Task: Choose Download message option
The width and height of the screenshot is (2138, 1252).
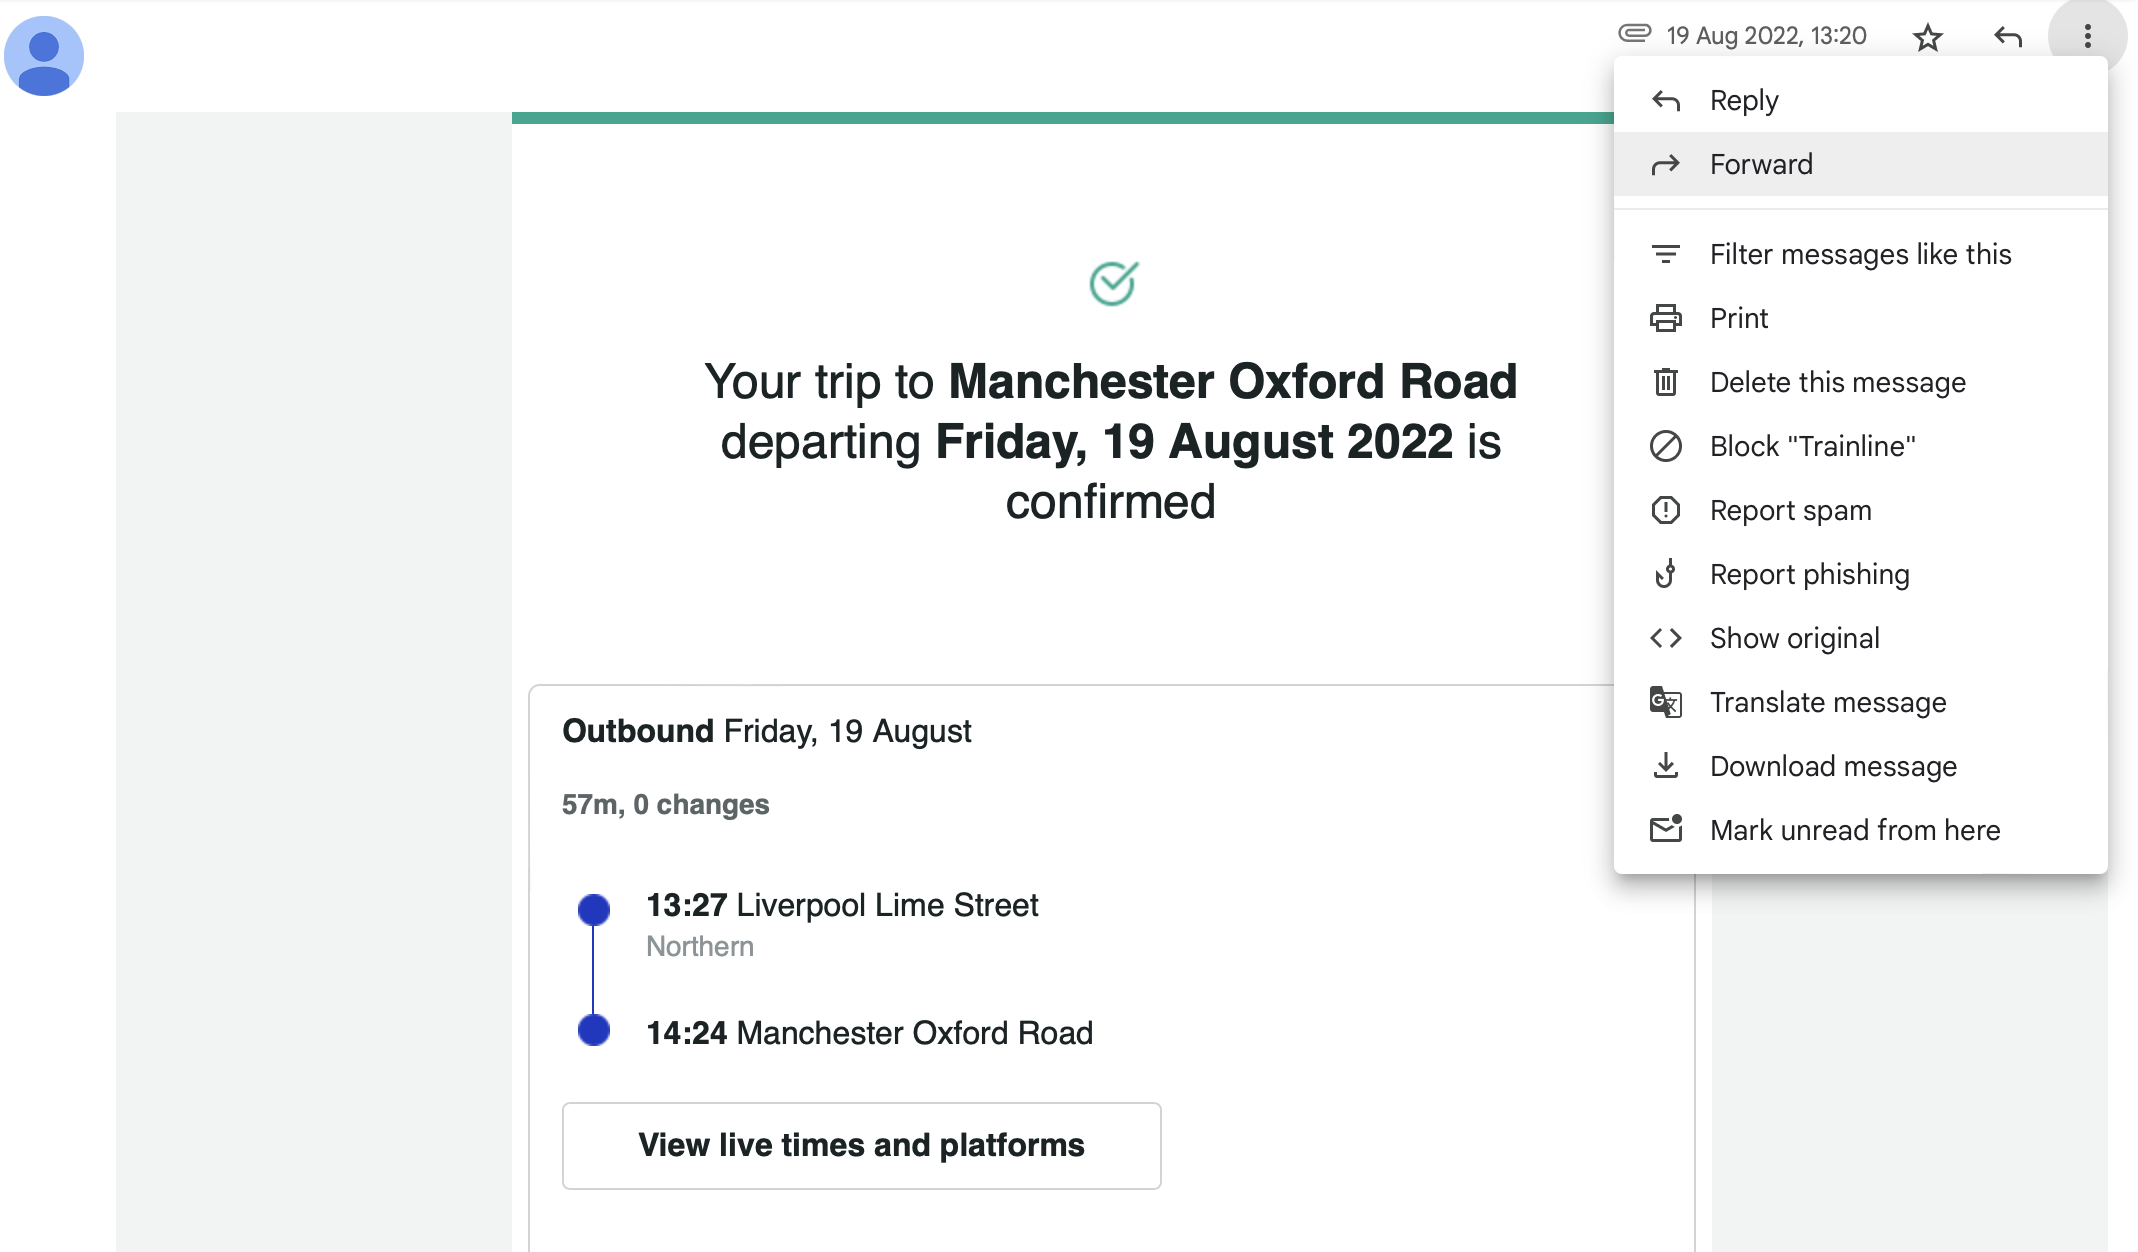Action: pos(1833,767)
